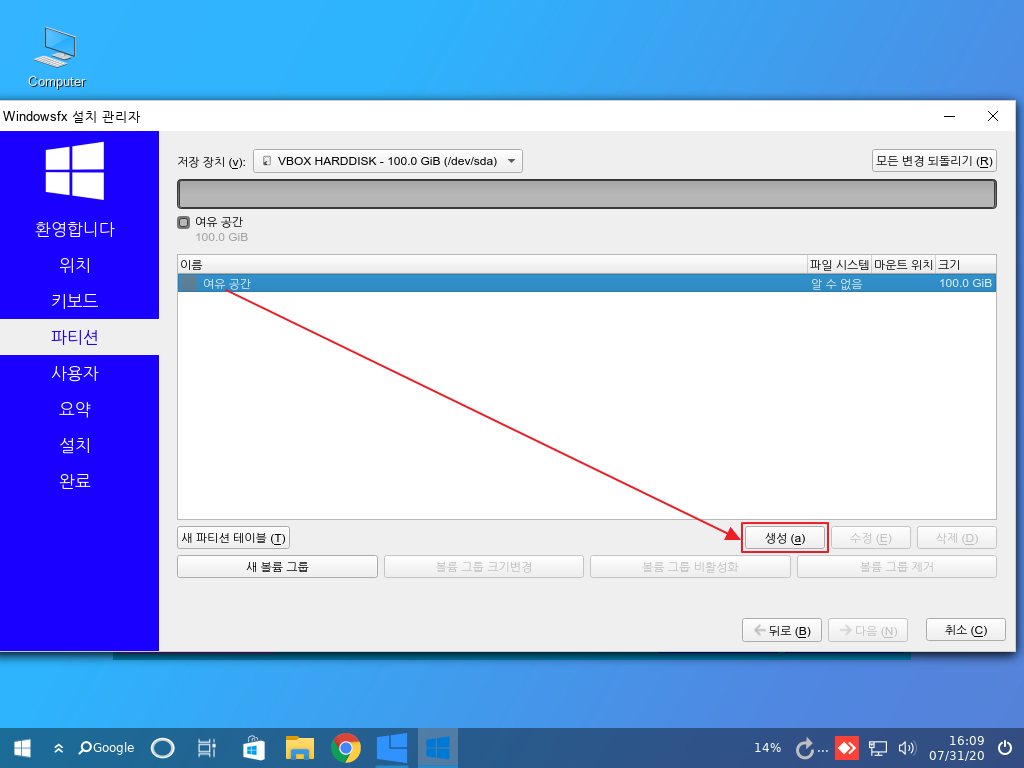The height and width of the screenshot is (768, 1024).
Task: Go to 환영합니다 step in sidebar
Action: 74,229
